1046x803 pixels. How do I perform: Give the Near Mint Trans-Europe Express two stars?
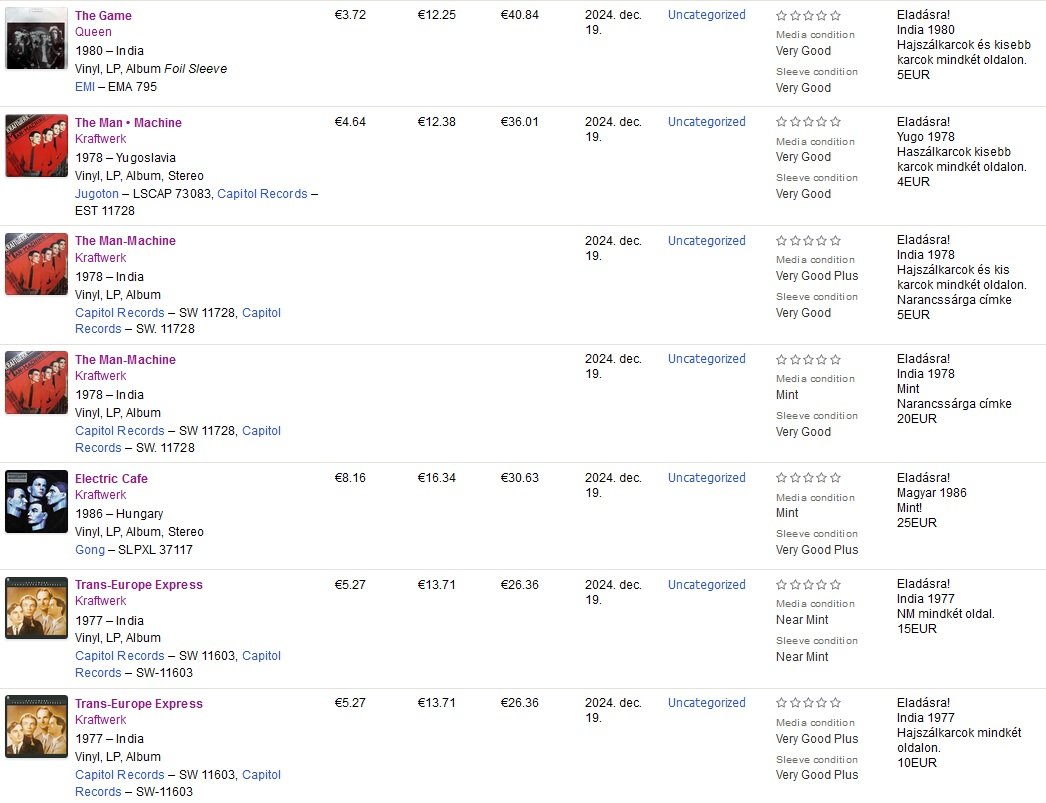pyautogui.click(x=795, y=585)
